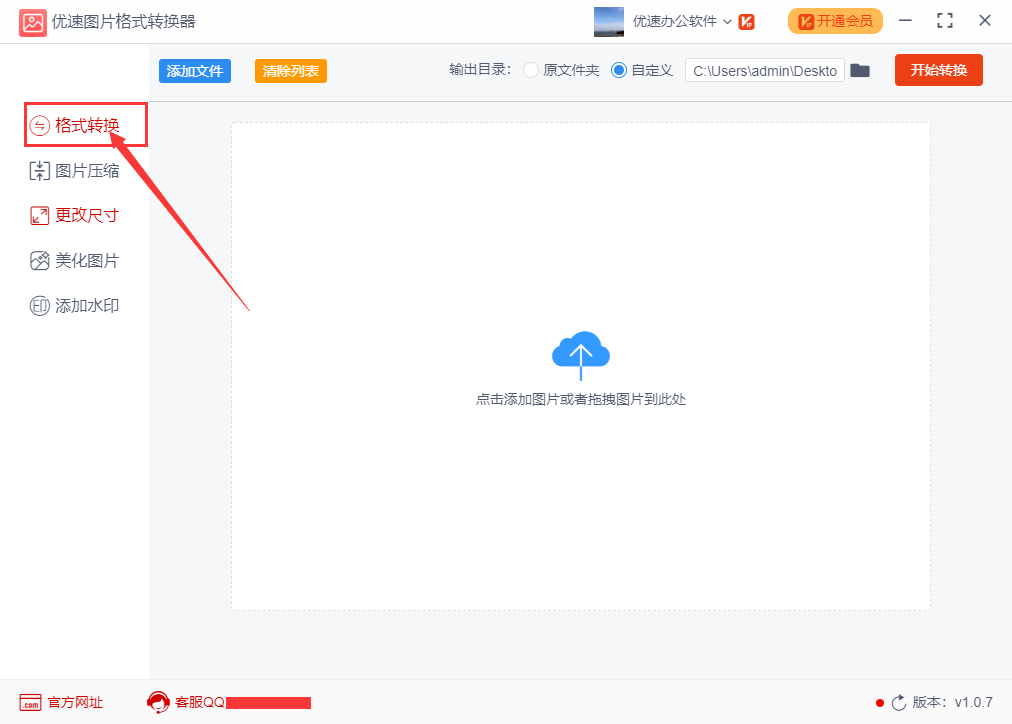Click the resize arrows icon in sidebar

(x=39, y=216)
